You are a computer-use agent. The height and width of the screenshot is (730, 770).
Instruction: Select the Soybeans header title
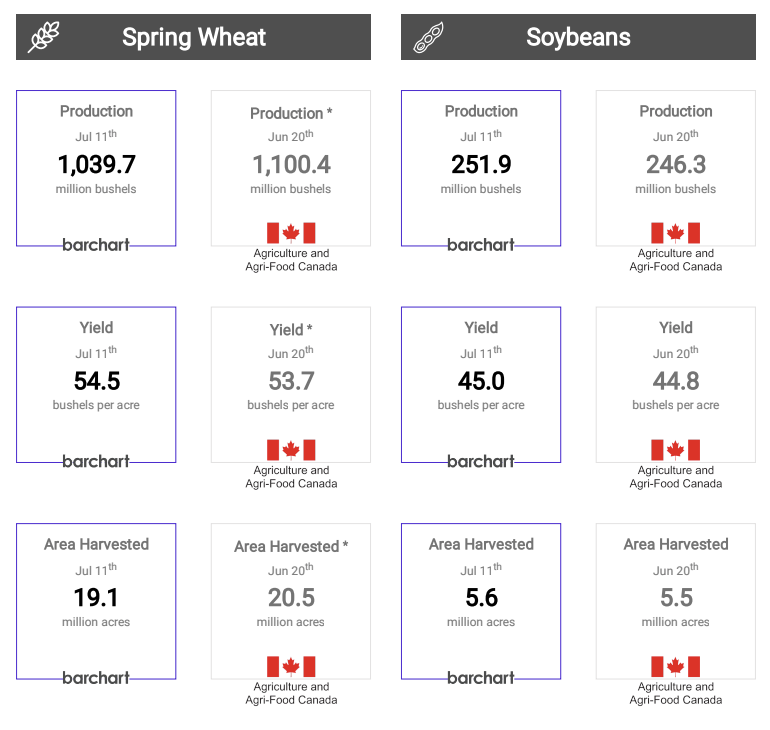[x=578, y=38]
